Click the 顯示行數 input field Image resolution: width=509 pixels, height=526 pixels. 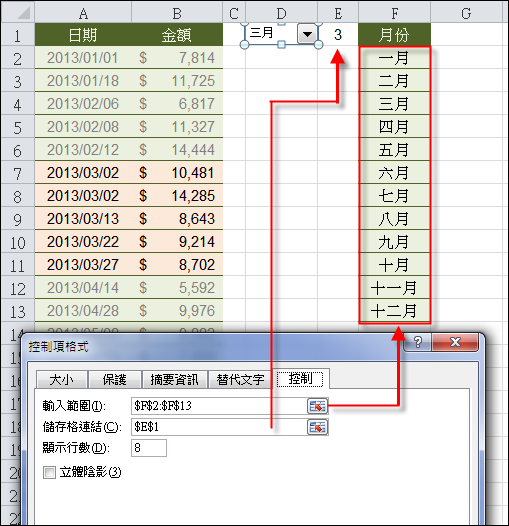149,448
